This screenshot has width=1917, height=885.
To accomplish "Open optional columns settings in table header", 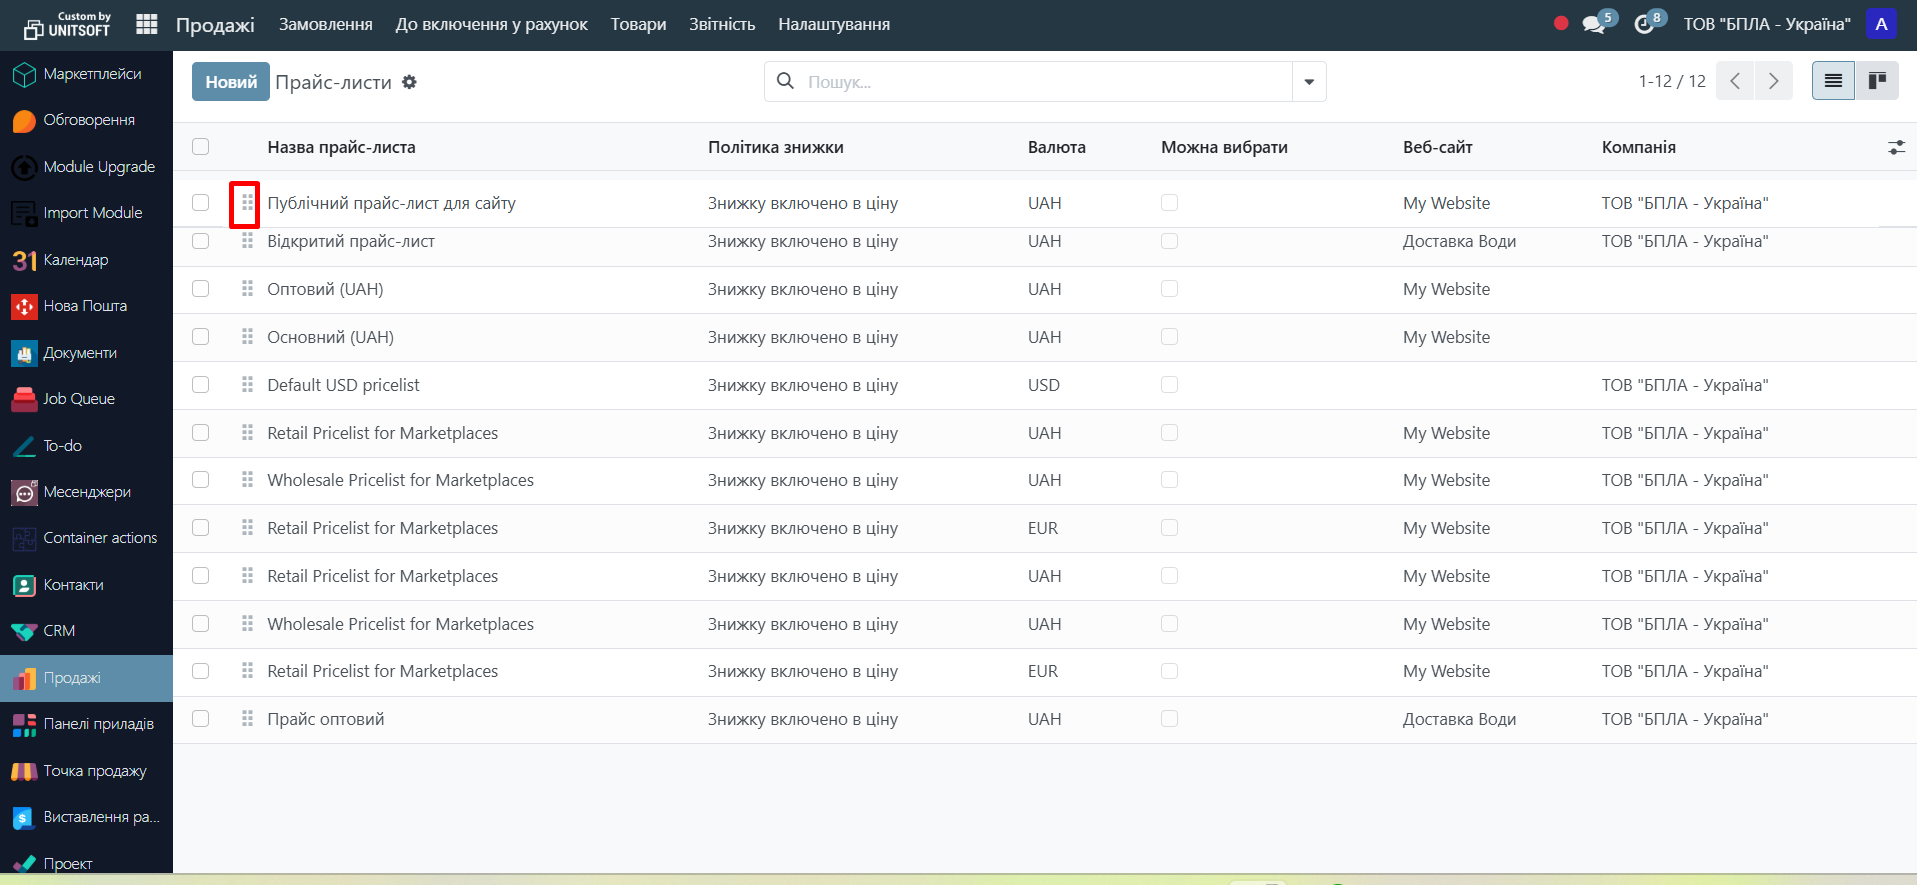I will click(1895, 147).
